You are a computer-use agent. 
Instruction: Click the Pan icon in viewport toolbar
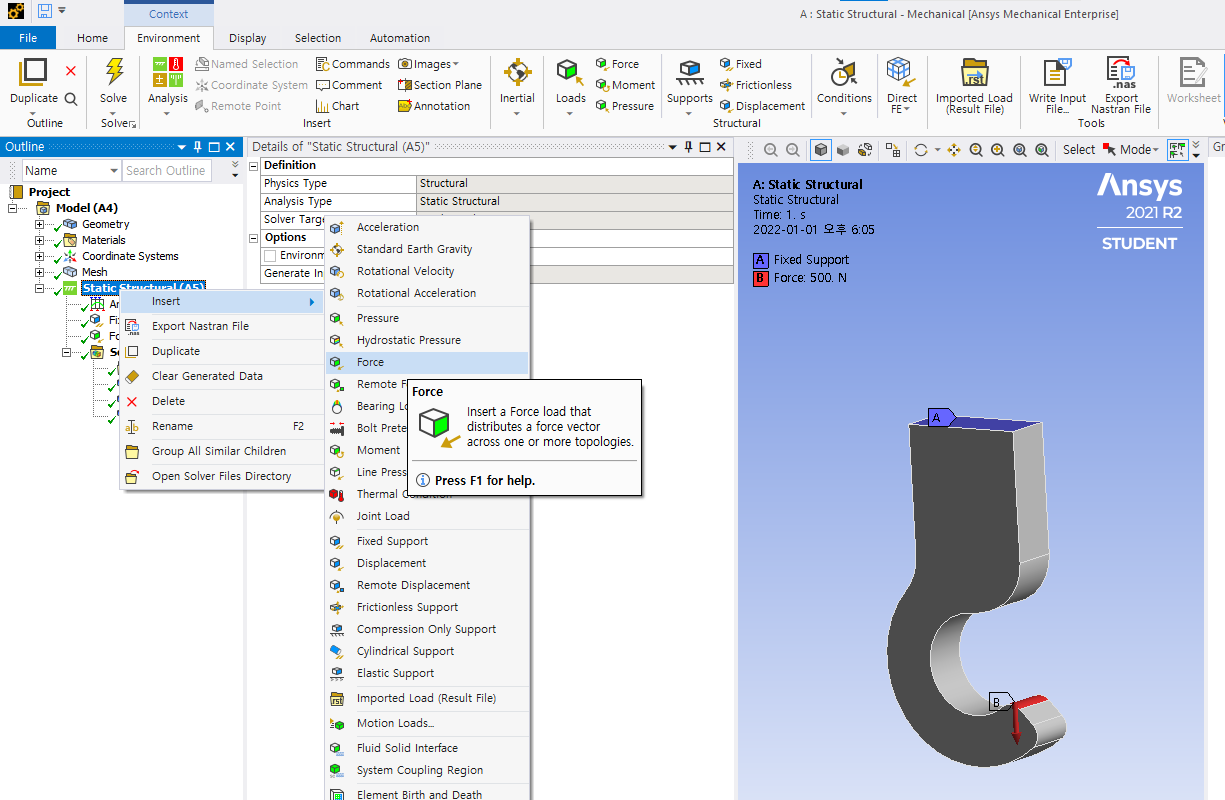[x=954, y=150]
